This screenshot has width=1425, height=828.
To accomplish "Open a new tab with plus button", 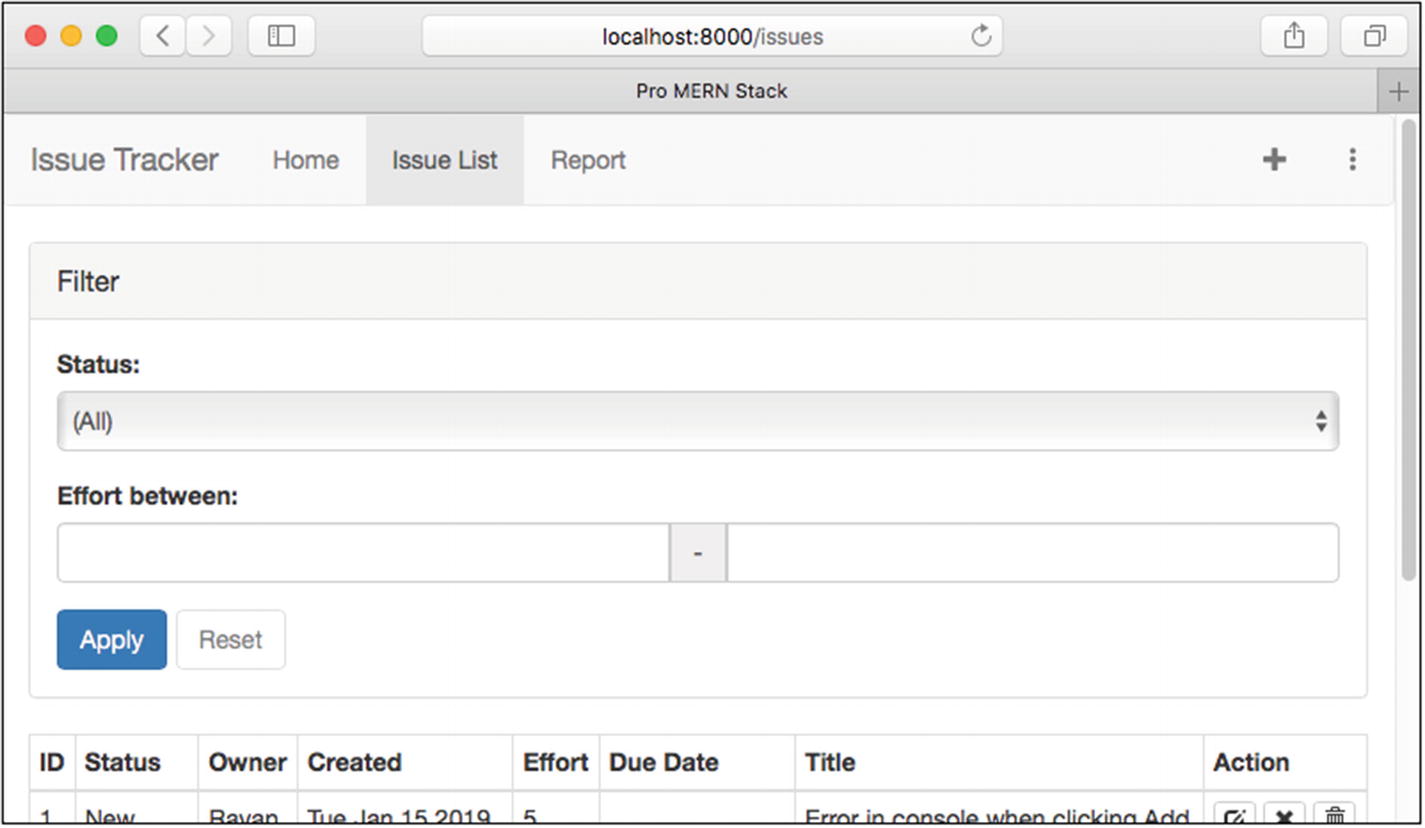I will (x=1398, y=92).
